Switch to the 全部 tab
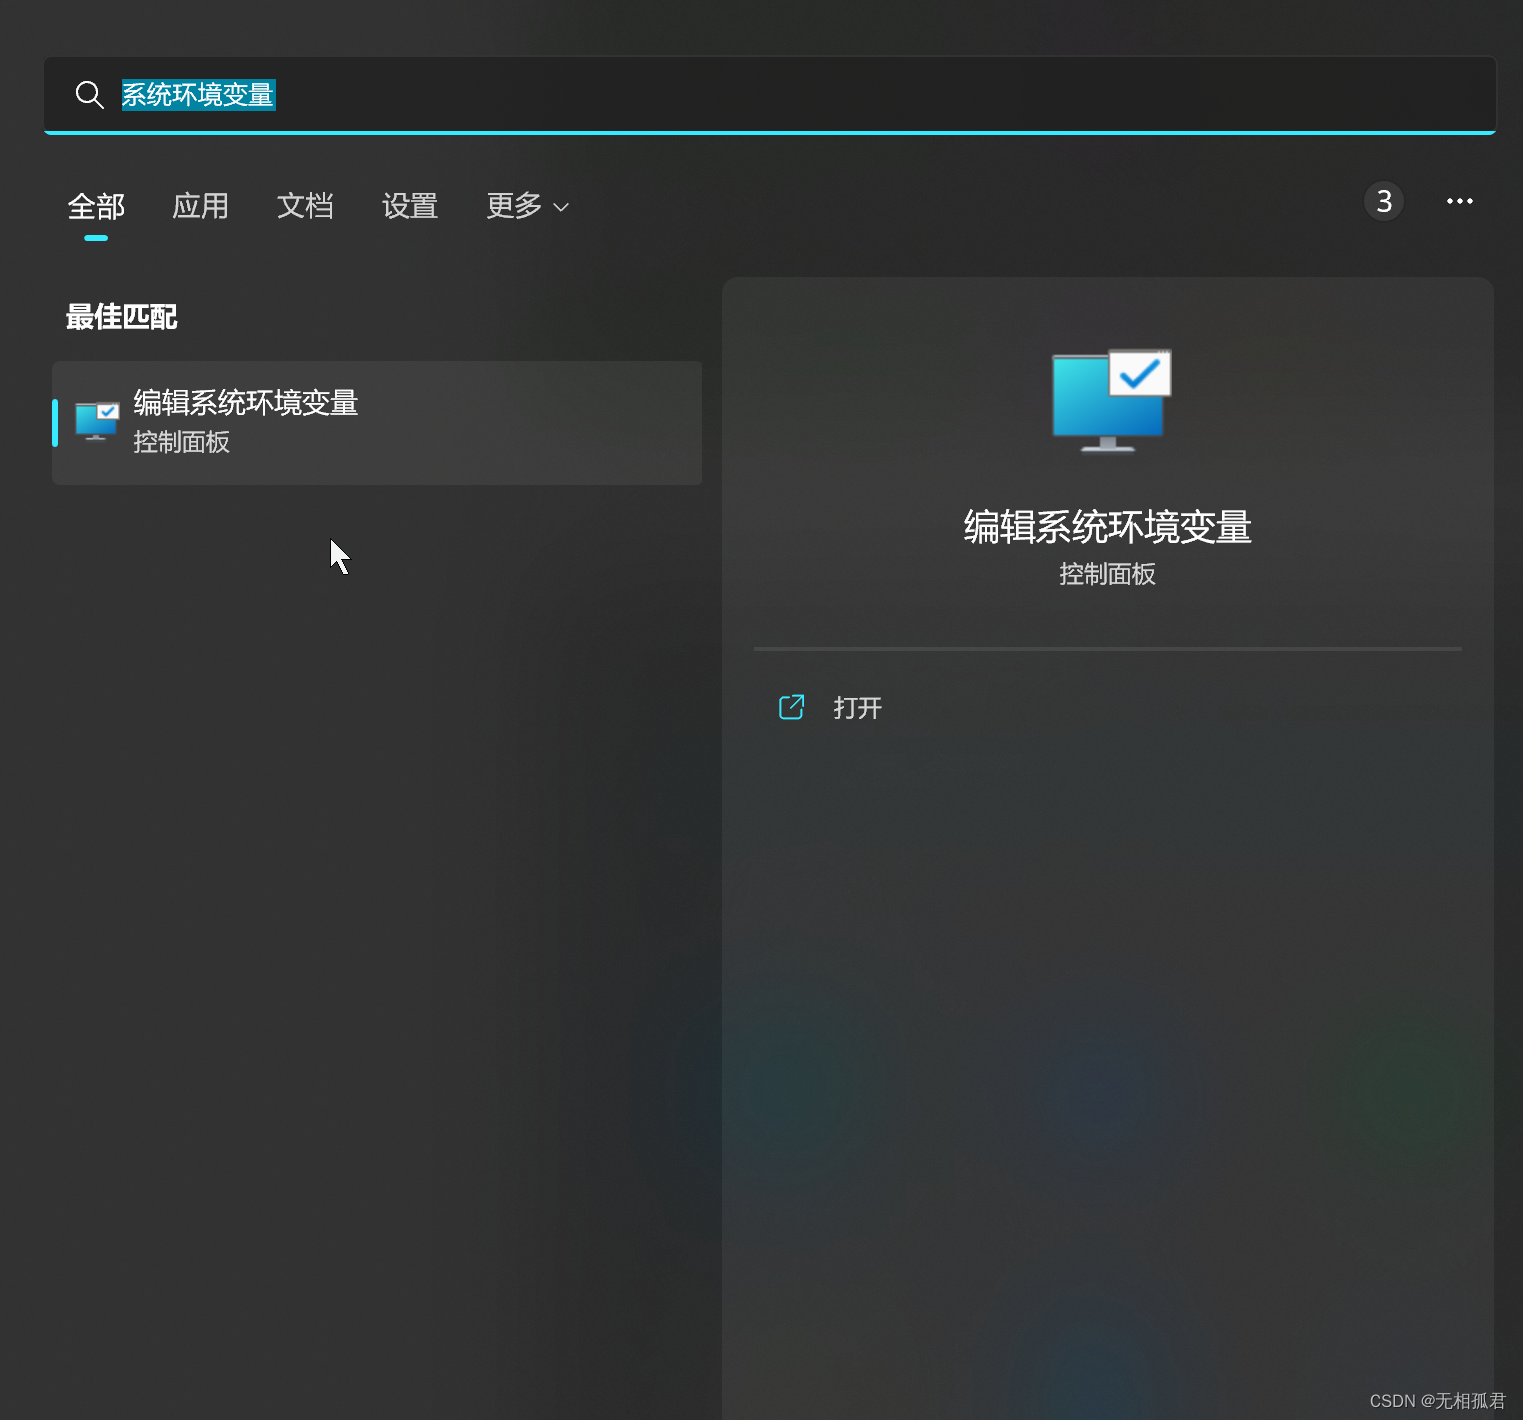Image resolution: width=1523 pixels, height=1420 pixels. point(96,207)
